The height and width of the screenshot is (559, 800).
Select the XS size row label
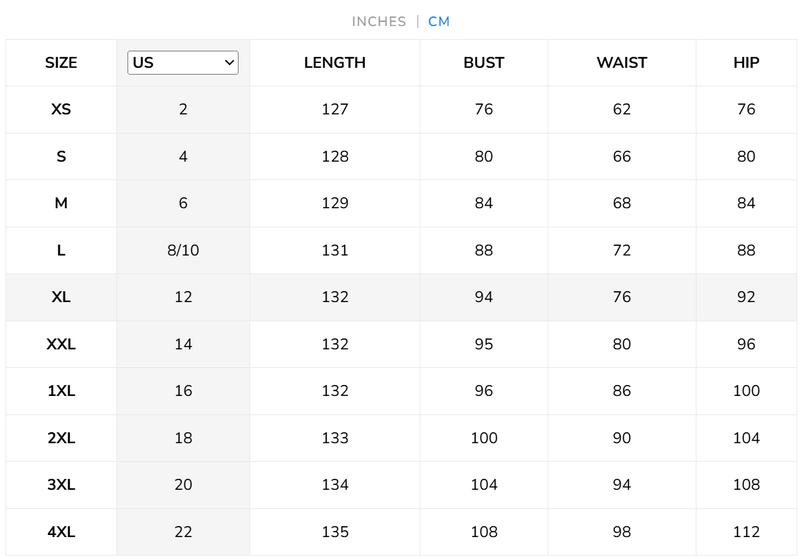[61, 109]
